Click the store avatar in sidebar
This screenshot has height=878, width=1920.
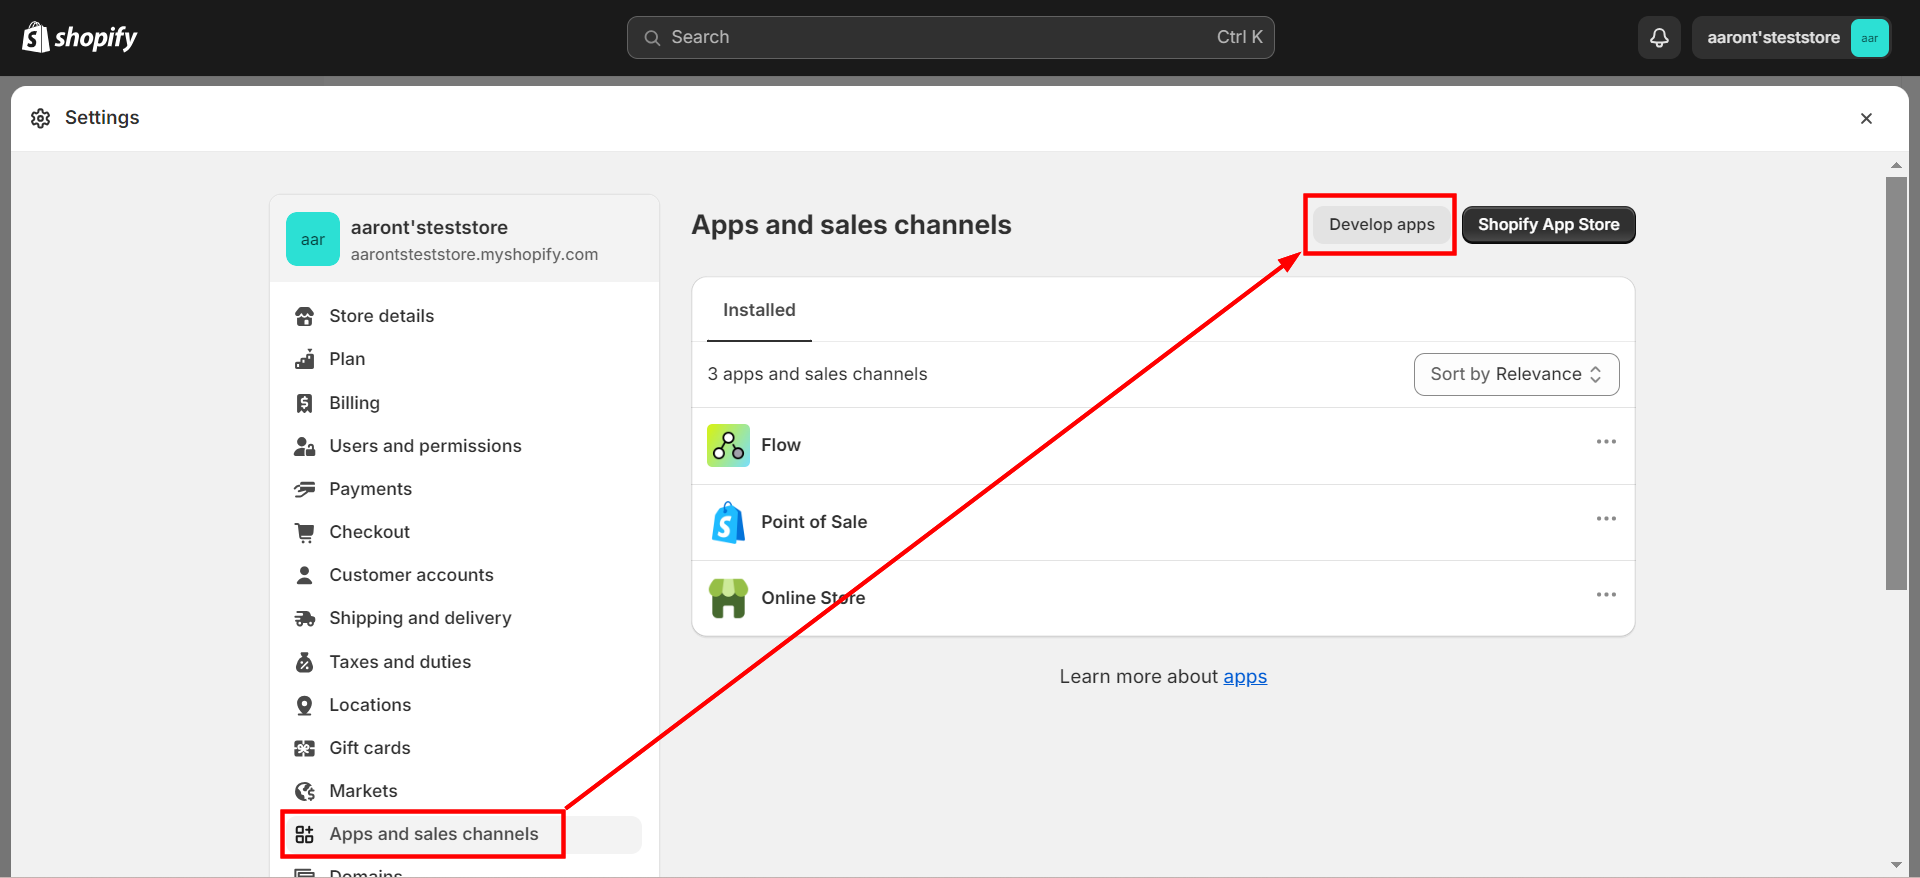(313, 239)
